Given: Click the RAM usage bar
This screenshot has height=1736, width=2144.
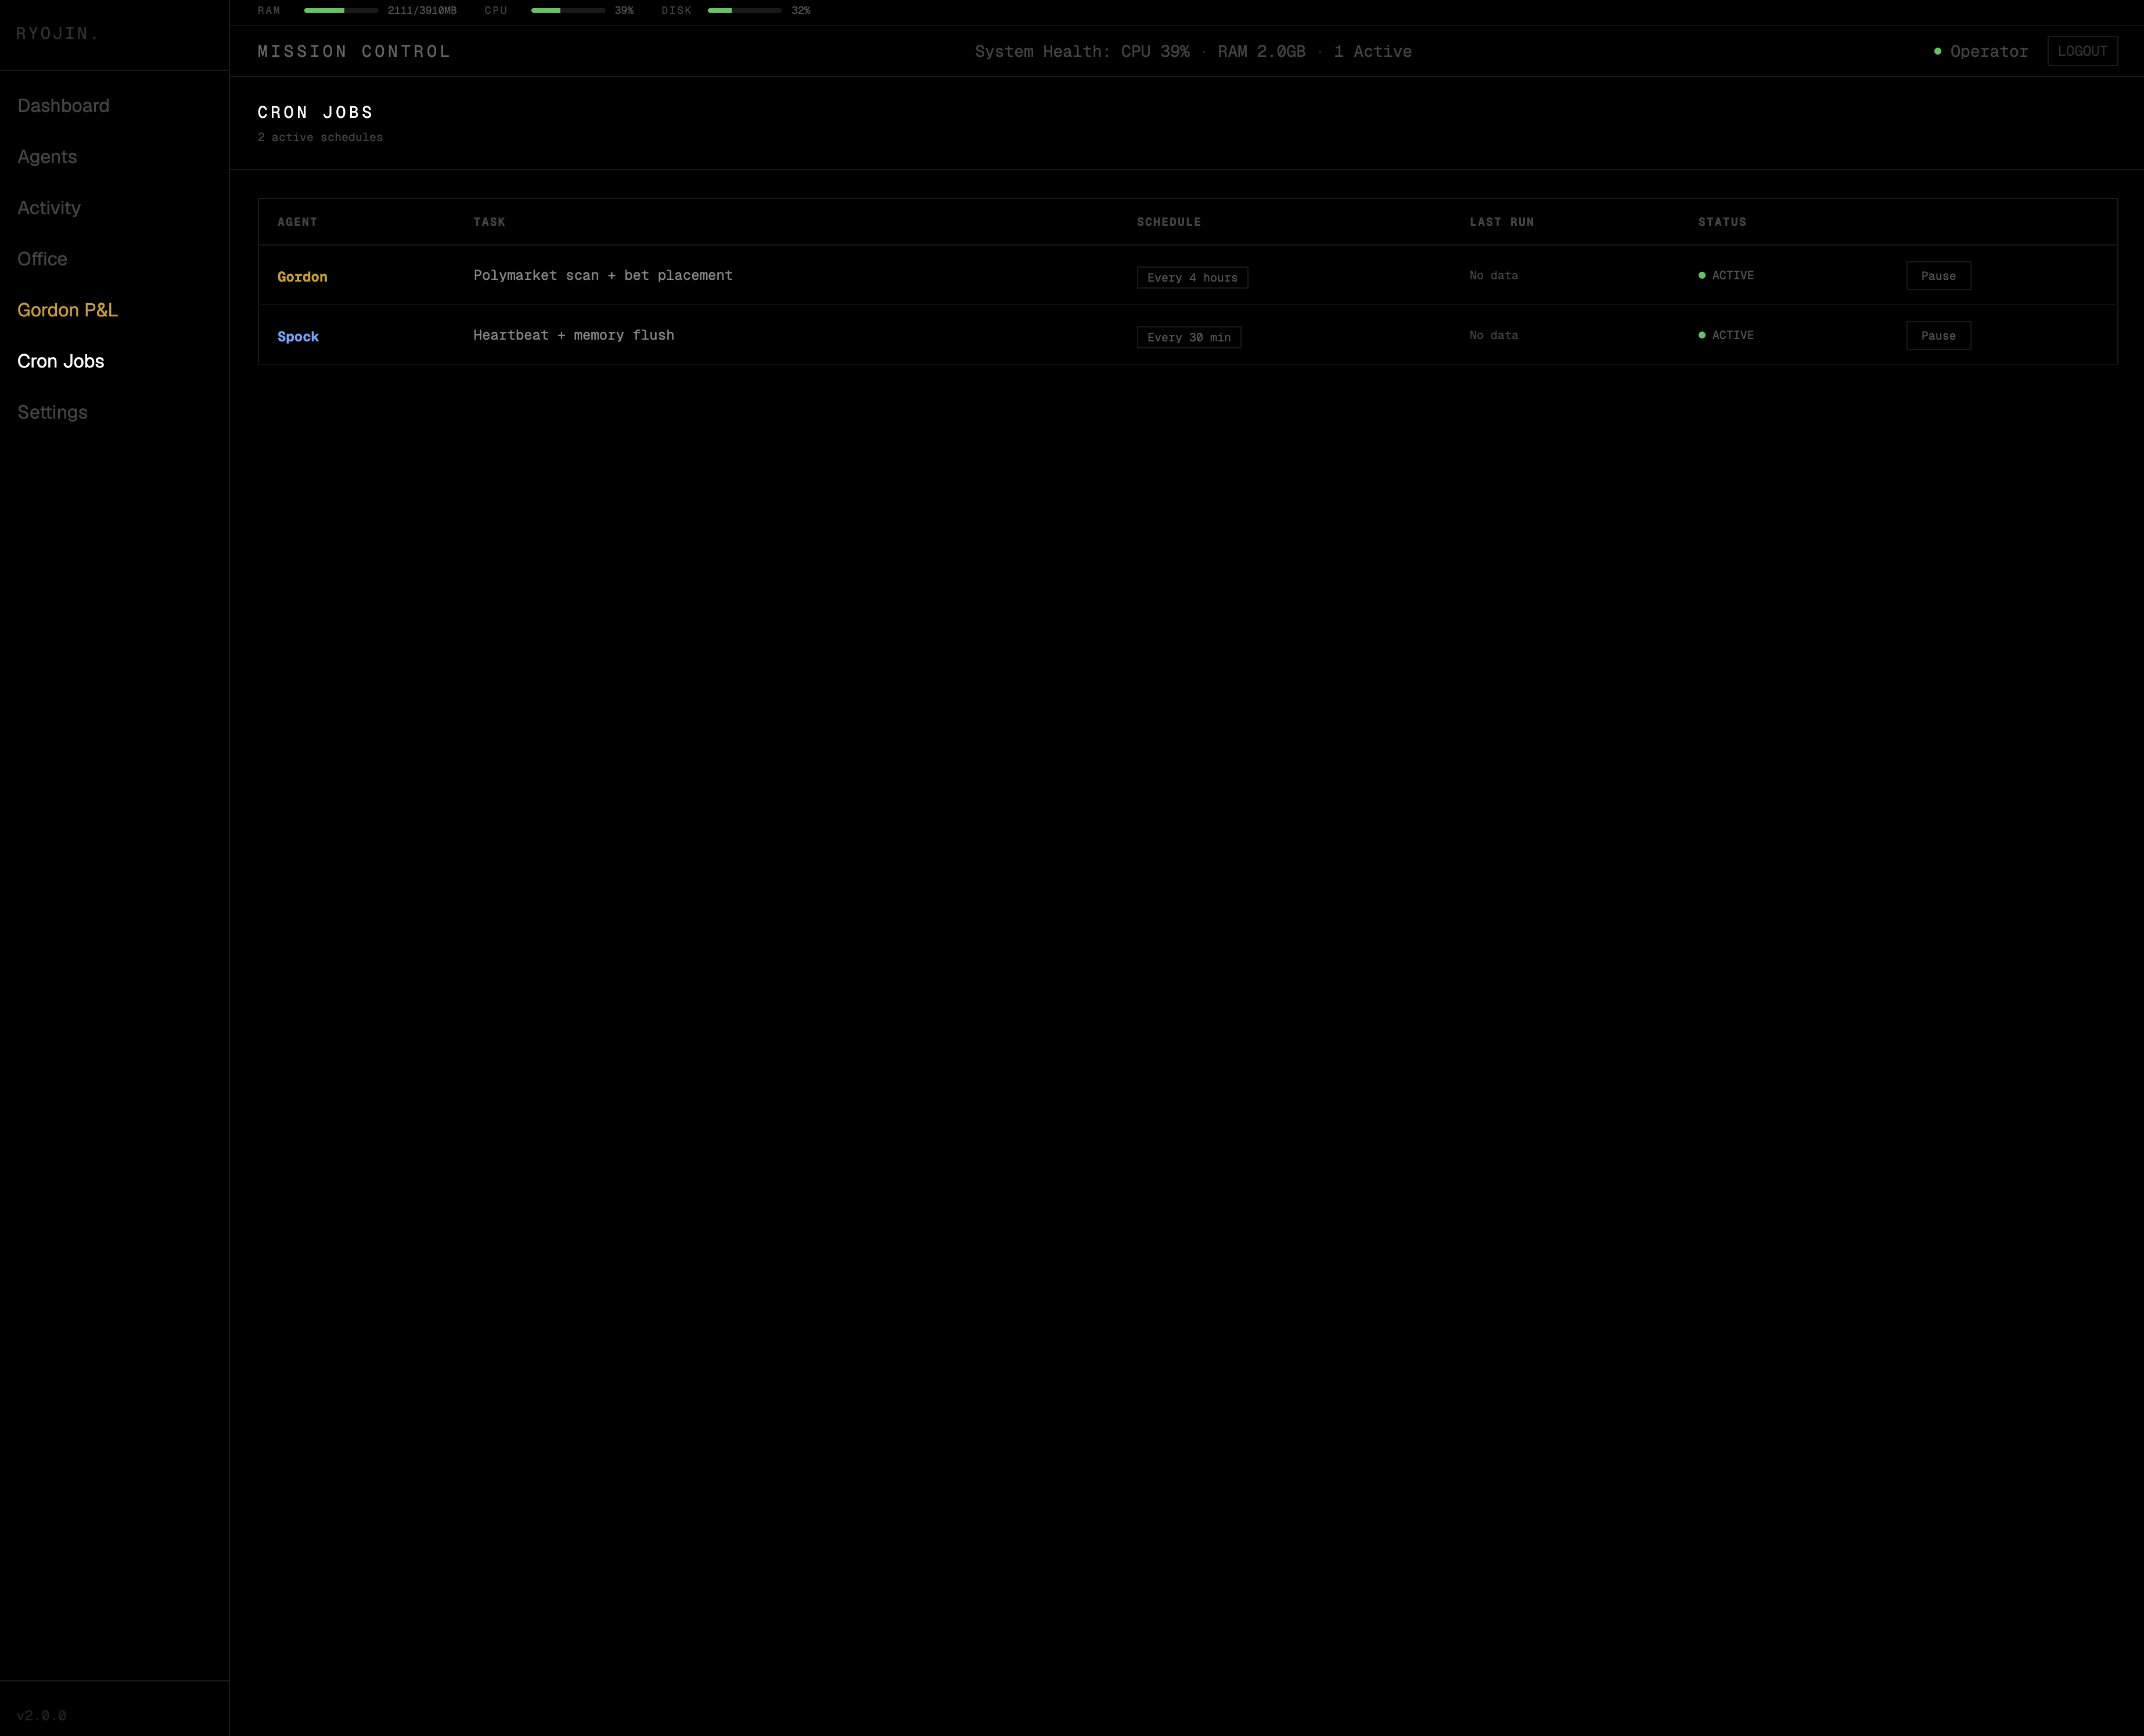Looking at the screenshot, I should pos(340,11).
